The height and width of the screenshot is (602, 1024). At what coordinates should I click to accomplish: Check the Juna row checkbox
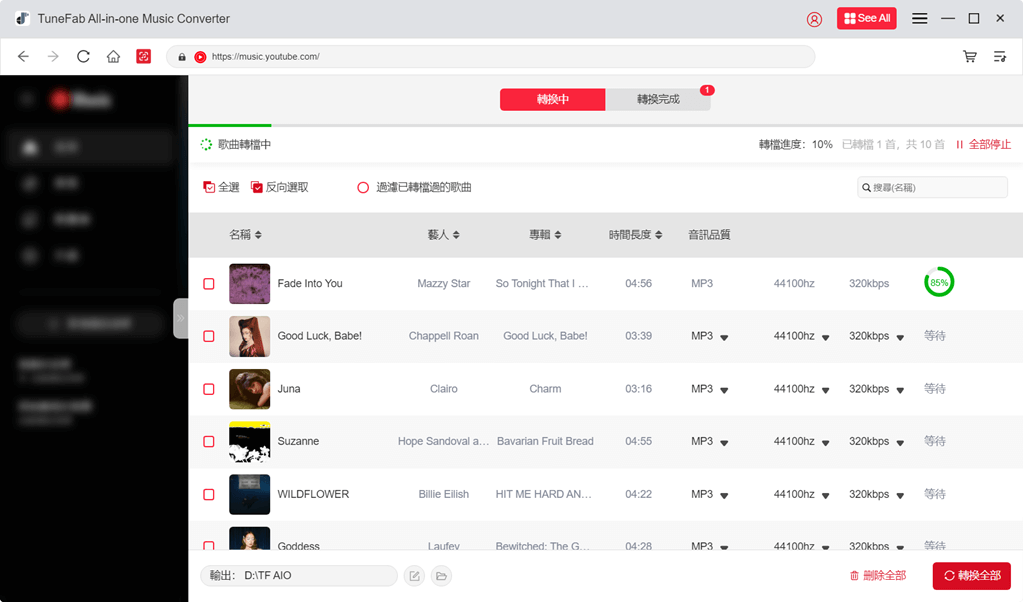209,389
